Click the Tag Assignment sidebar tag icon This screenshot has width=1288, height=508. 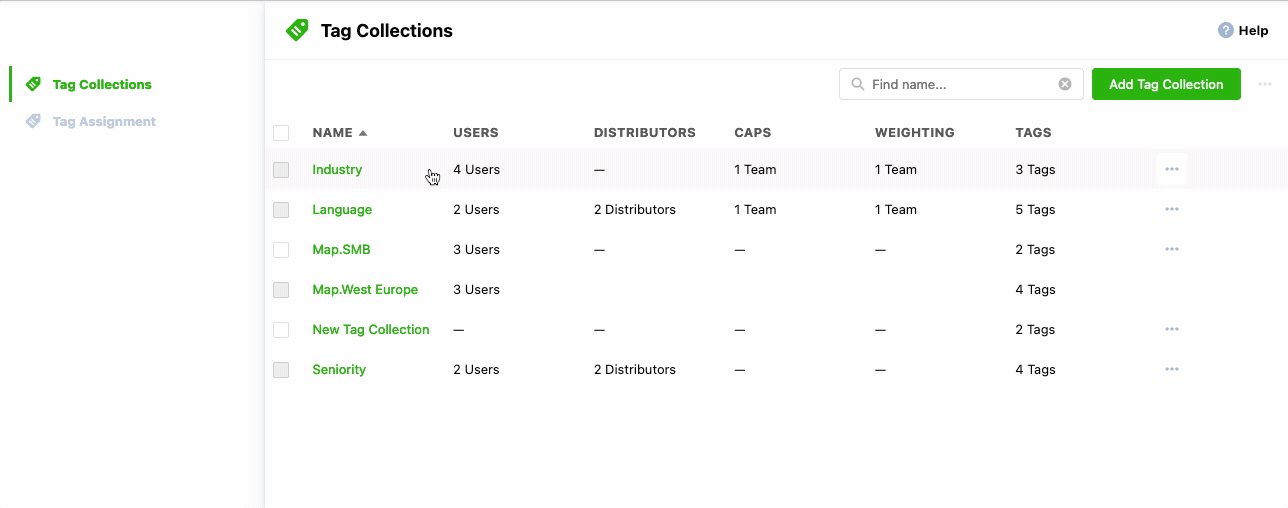tap(33, 121)
